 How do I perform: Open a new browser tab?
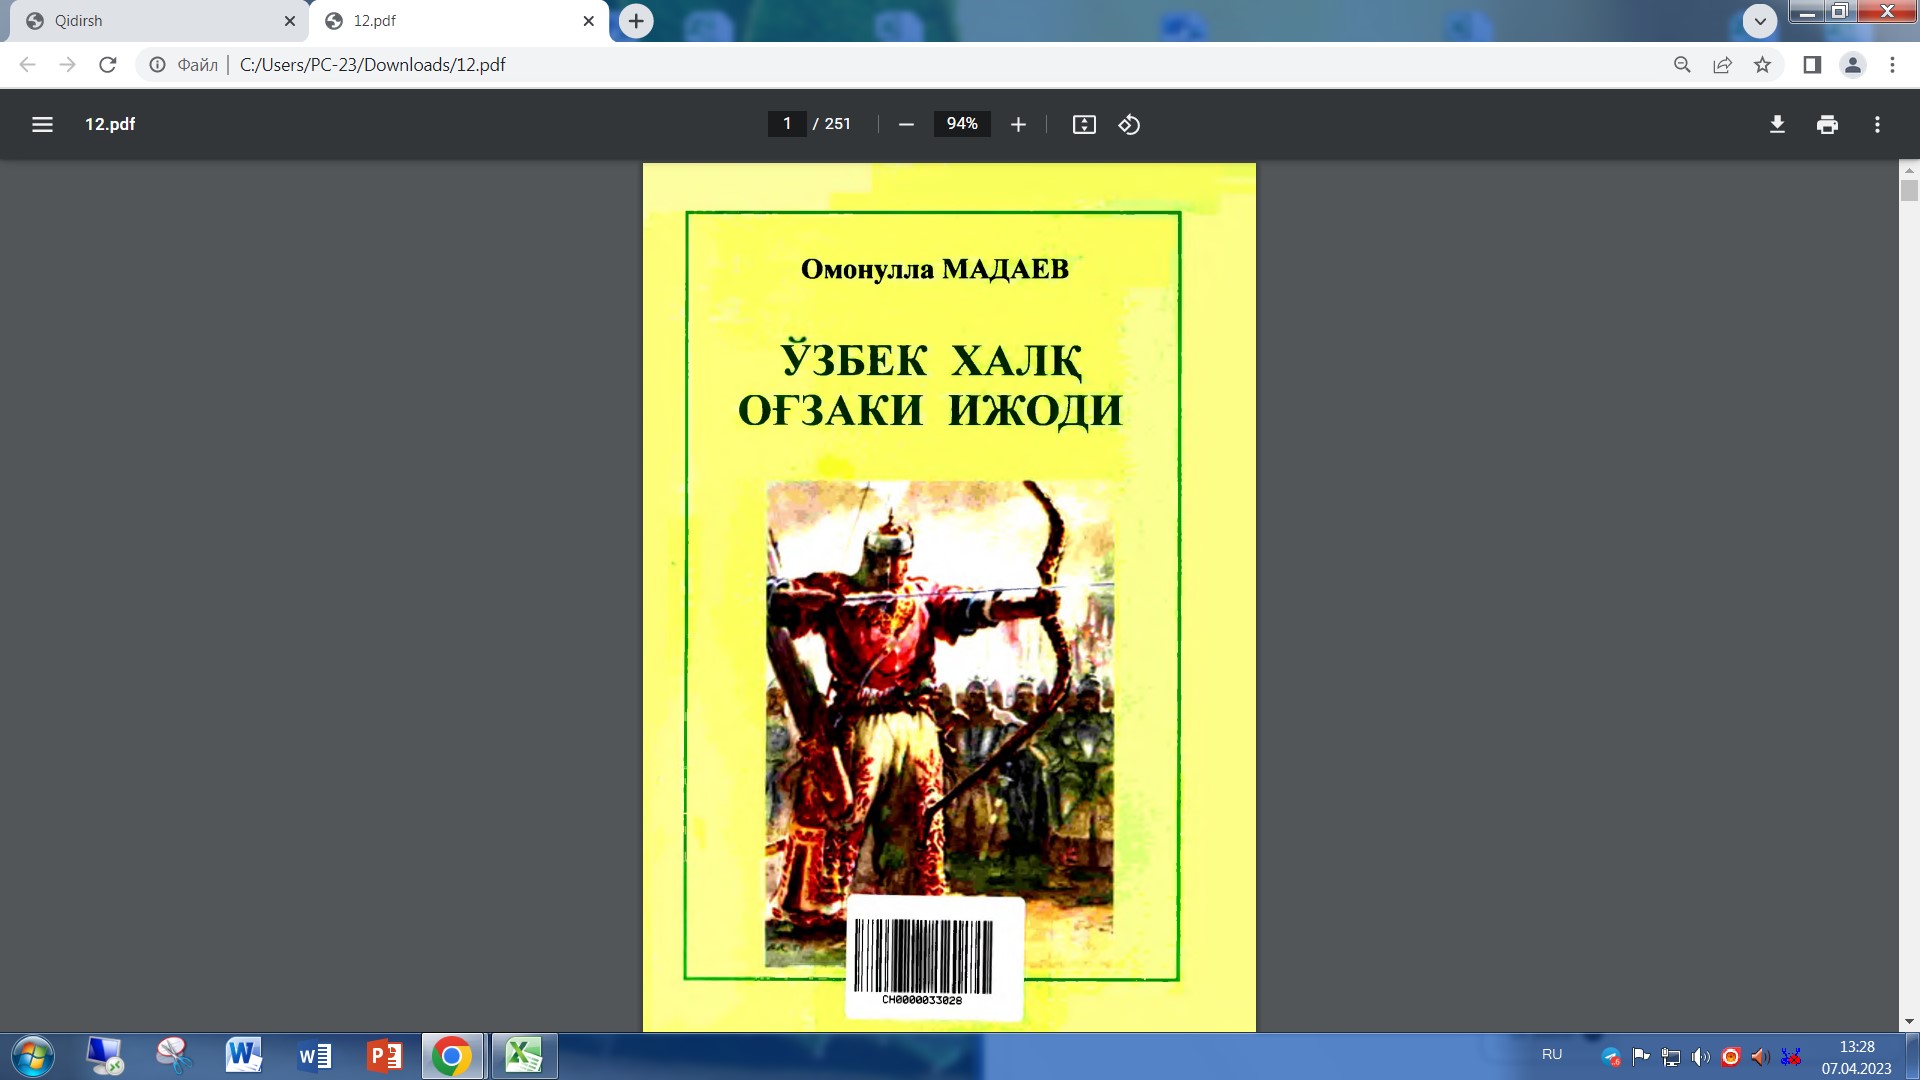(636, 21)
